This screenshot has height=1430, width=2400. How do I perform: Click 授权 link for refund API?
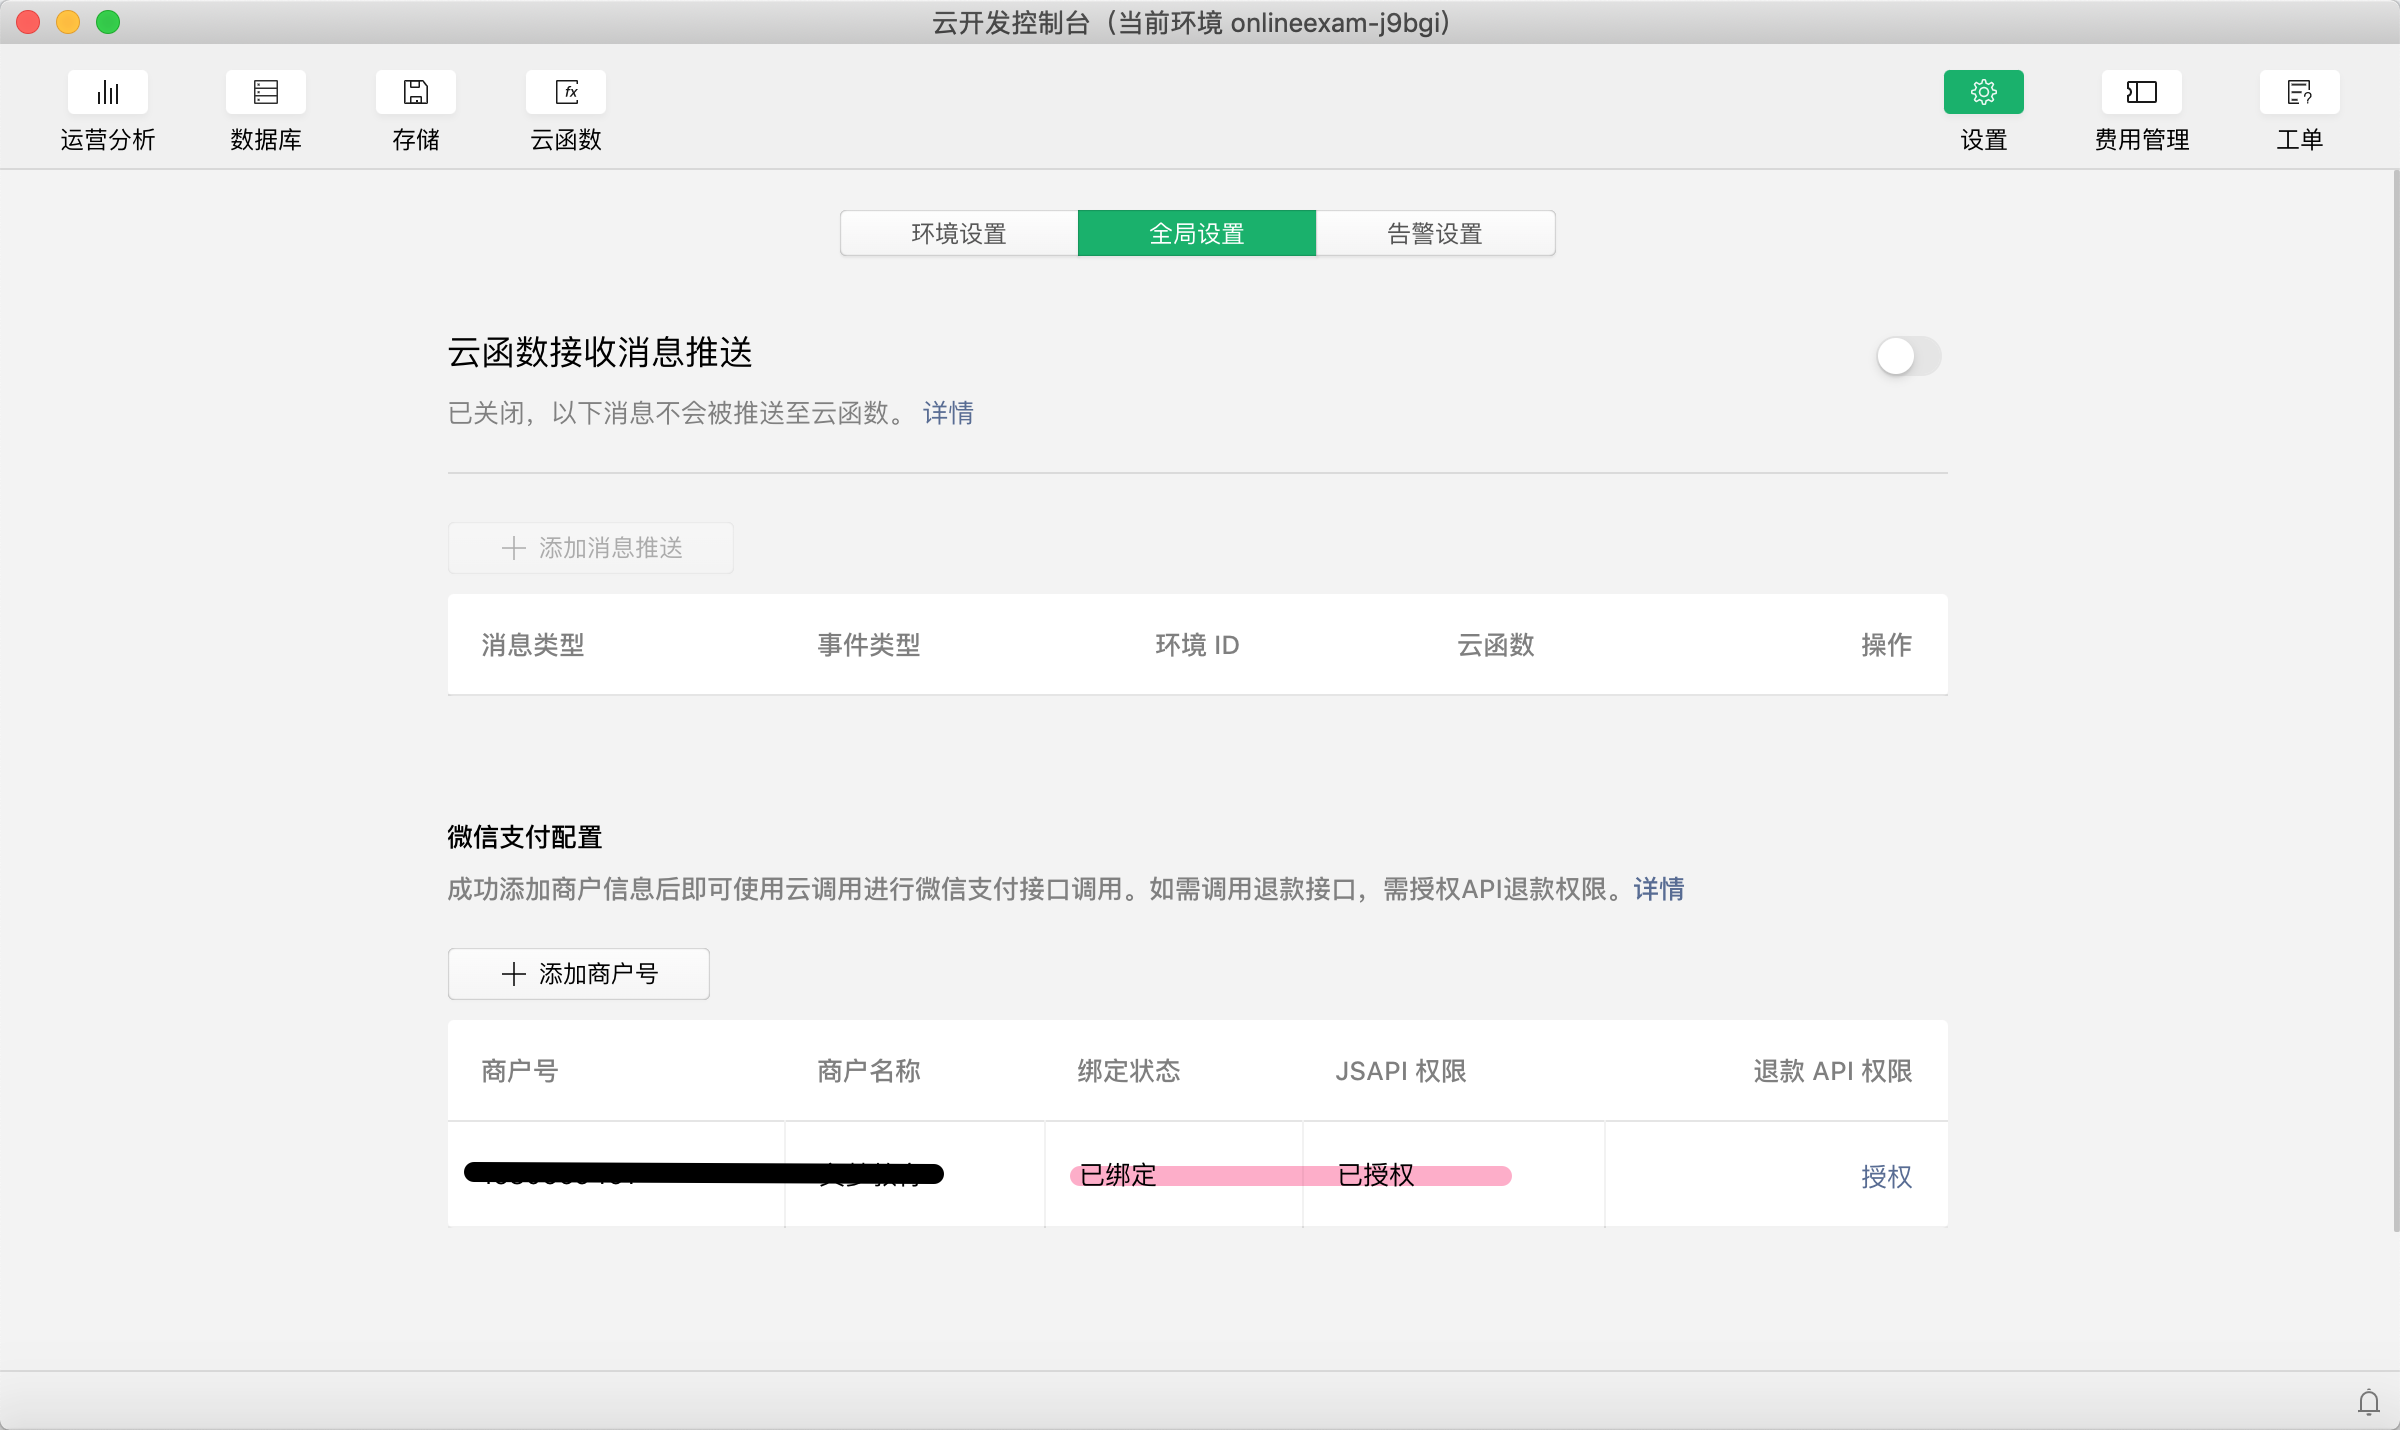(x=1886, y=1176)
